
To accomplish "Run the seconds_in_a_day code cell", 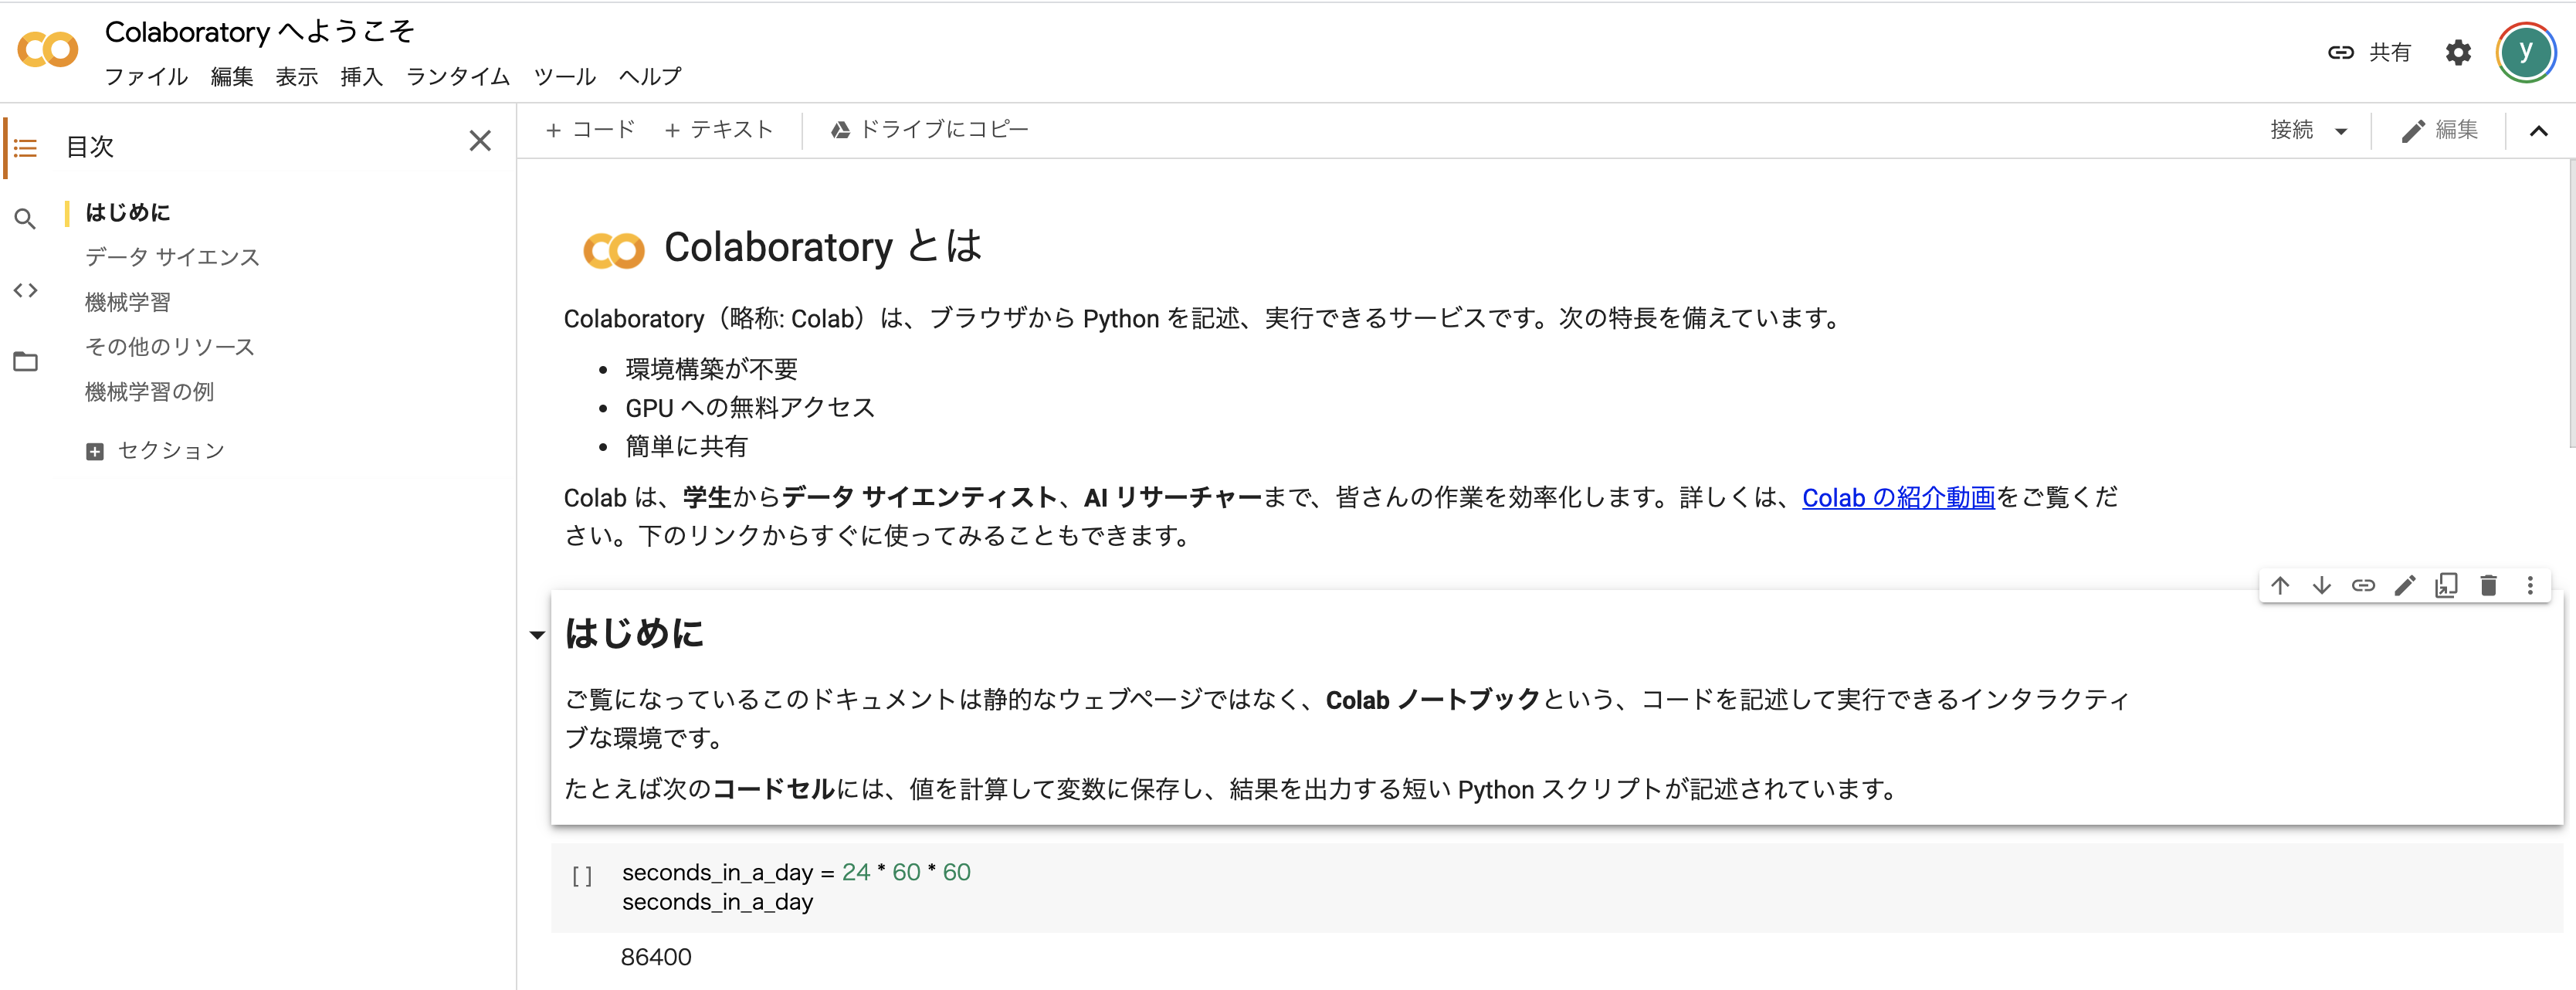I will click(582, 876).
